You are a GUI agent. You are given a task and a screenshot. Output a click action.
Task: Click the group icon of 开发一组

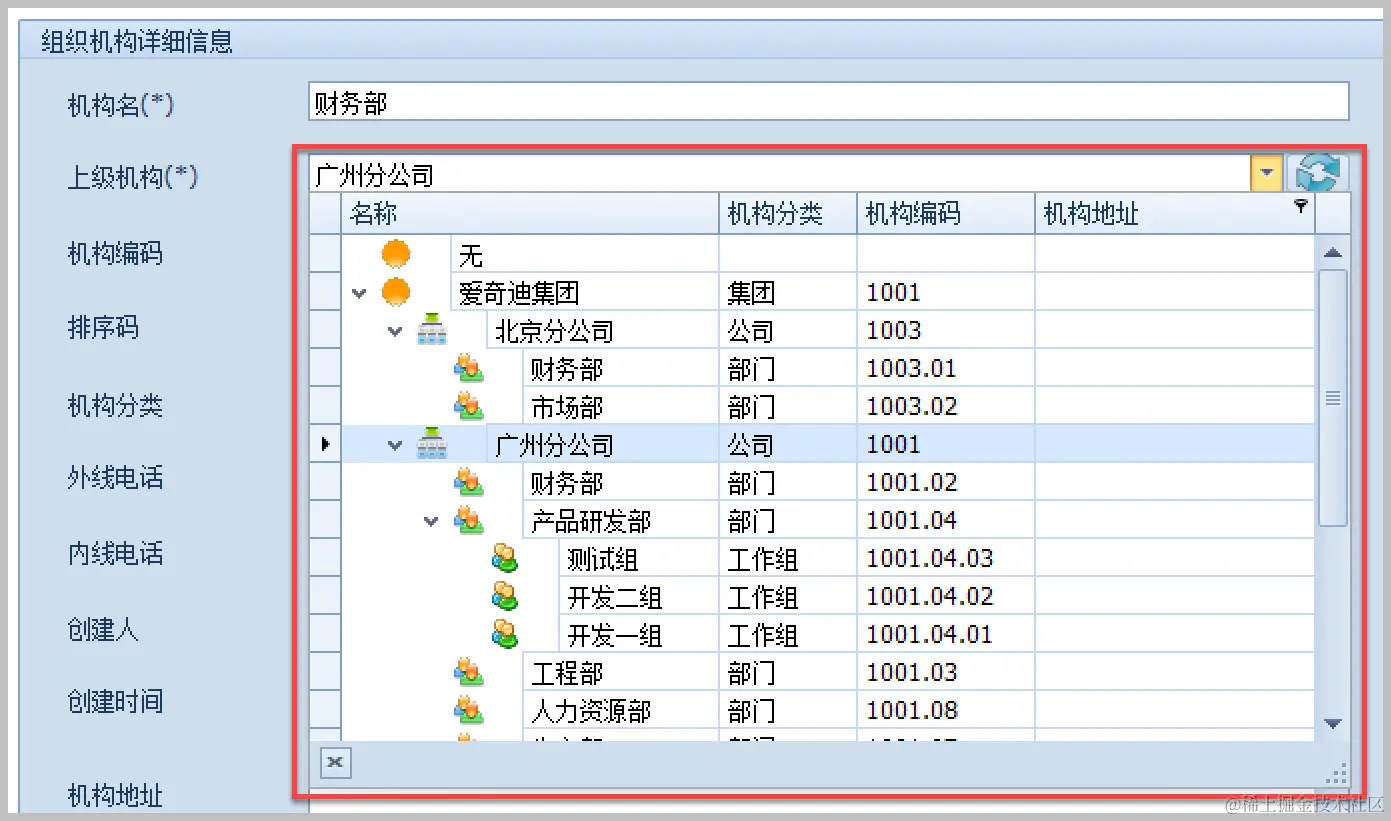click(x=505, y=634)
